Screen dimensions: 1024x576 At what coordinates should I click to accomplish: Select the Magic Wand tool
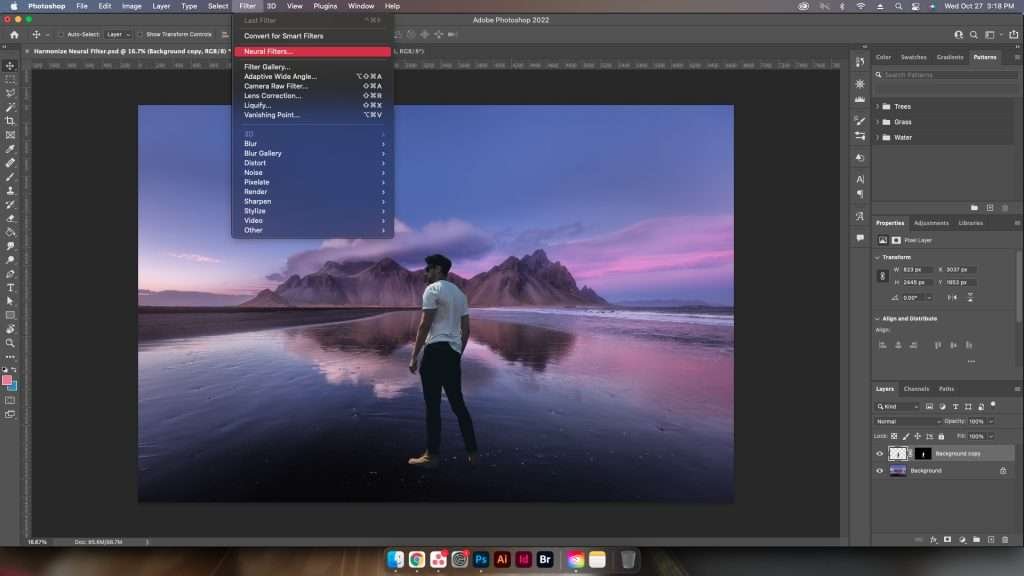[10, 107]
